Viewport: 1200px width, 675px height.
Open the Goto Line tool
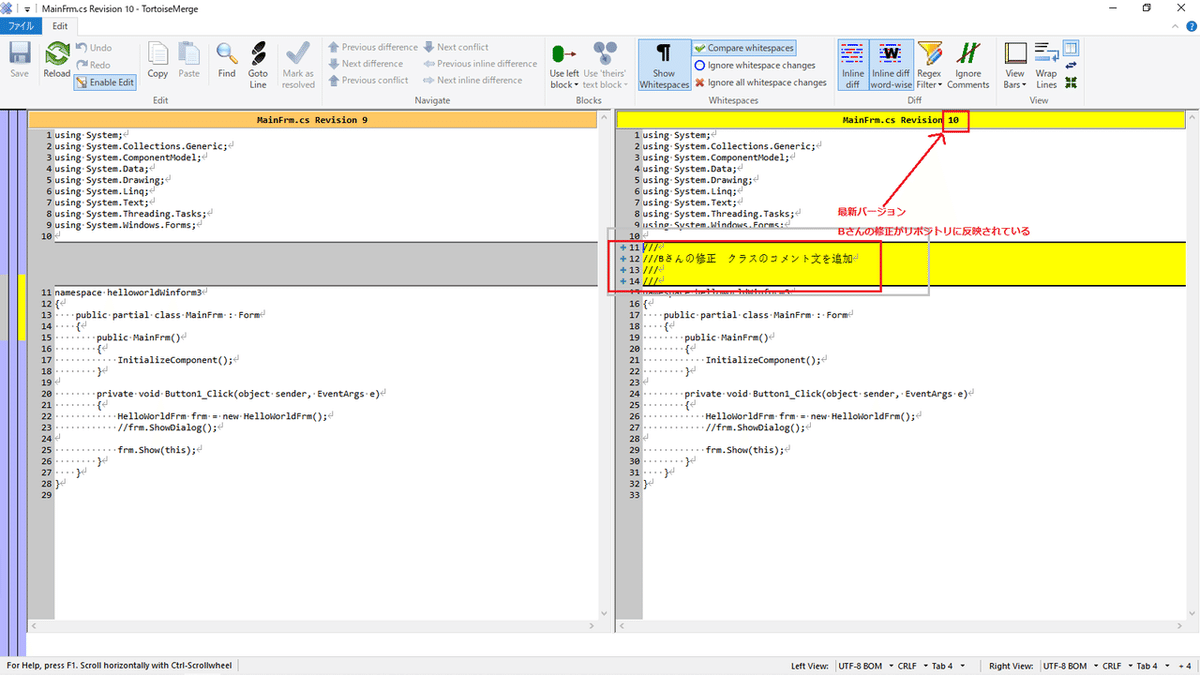[x=258, y=65]
